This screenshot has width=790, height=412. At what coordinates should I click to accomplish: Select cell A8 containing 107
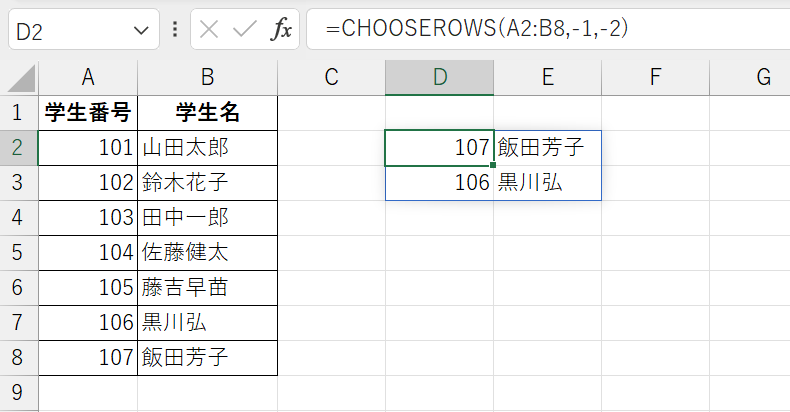88,358
